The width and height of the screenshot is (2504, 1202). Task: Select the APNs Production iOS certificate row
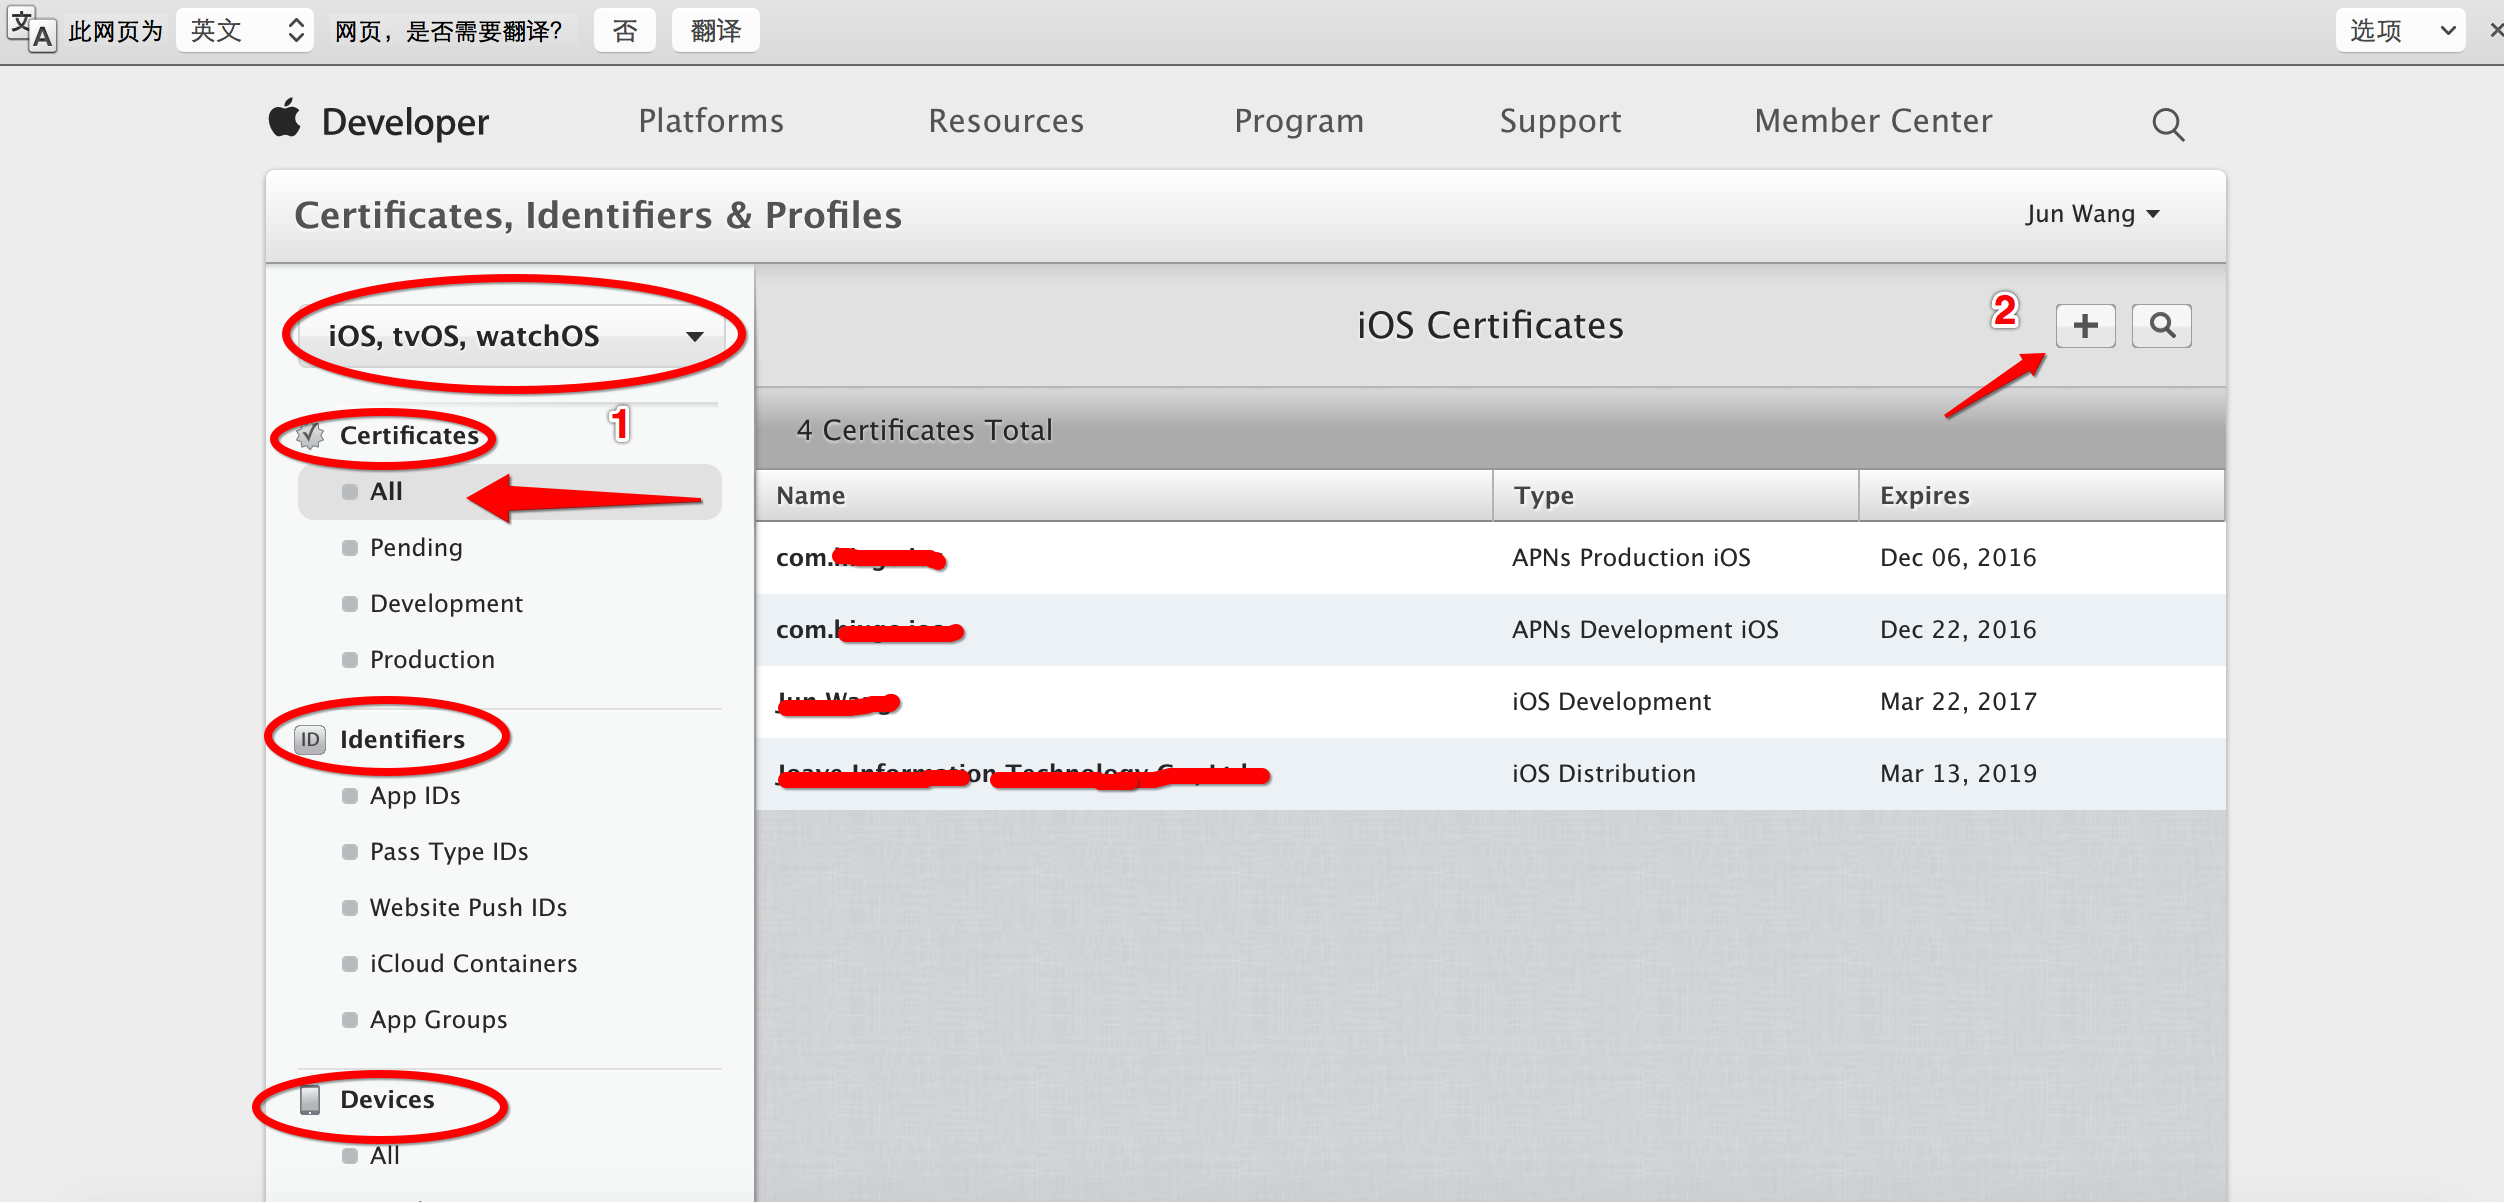click(1490, 558)
